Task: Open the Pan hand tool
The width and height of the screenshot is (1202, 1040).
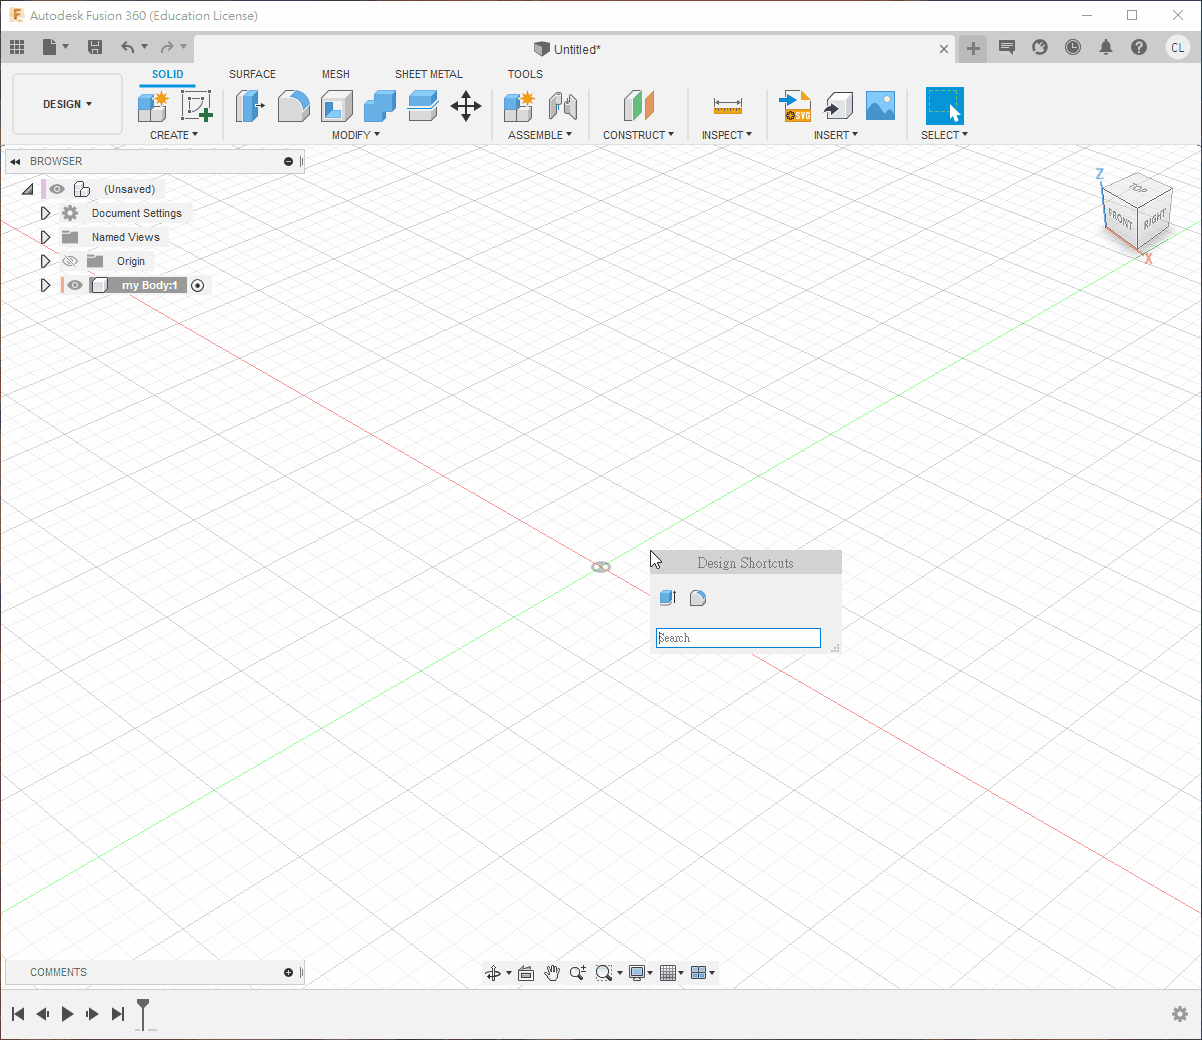Action: [x=552, y=973]
